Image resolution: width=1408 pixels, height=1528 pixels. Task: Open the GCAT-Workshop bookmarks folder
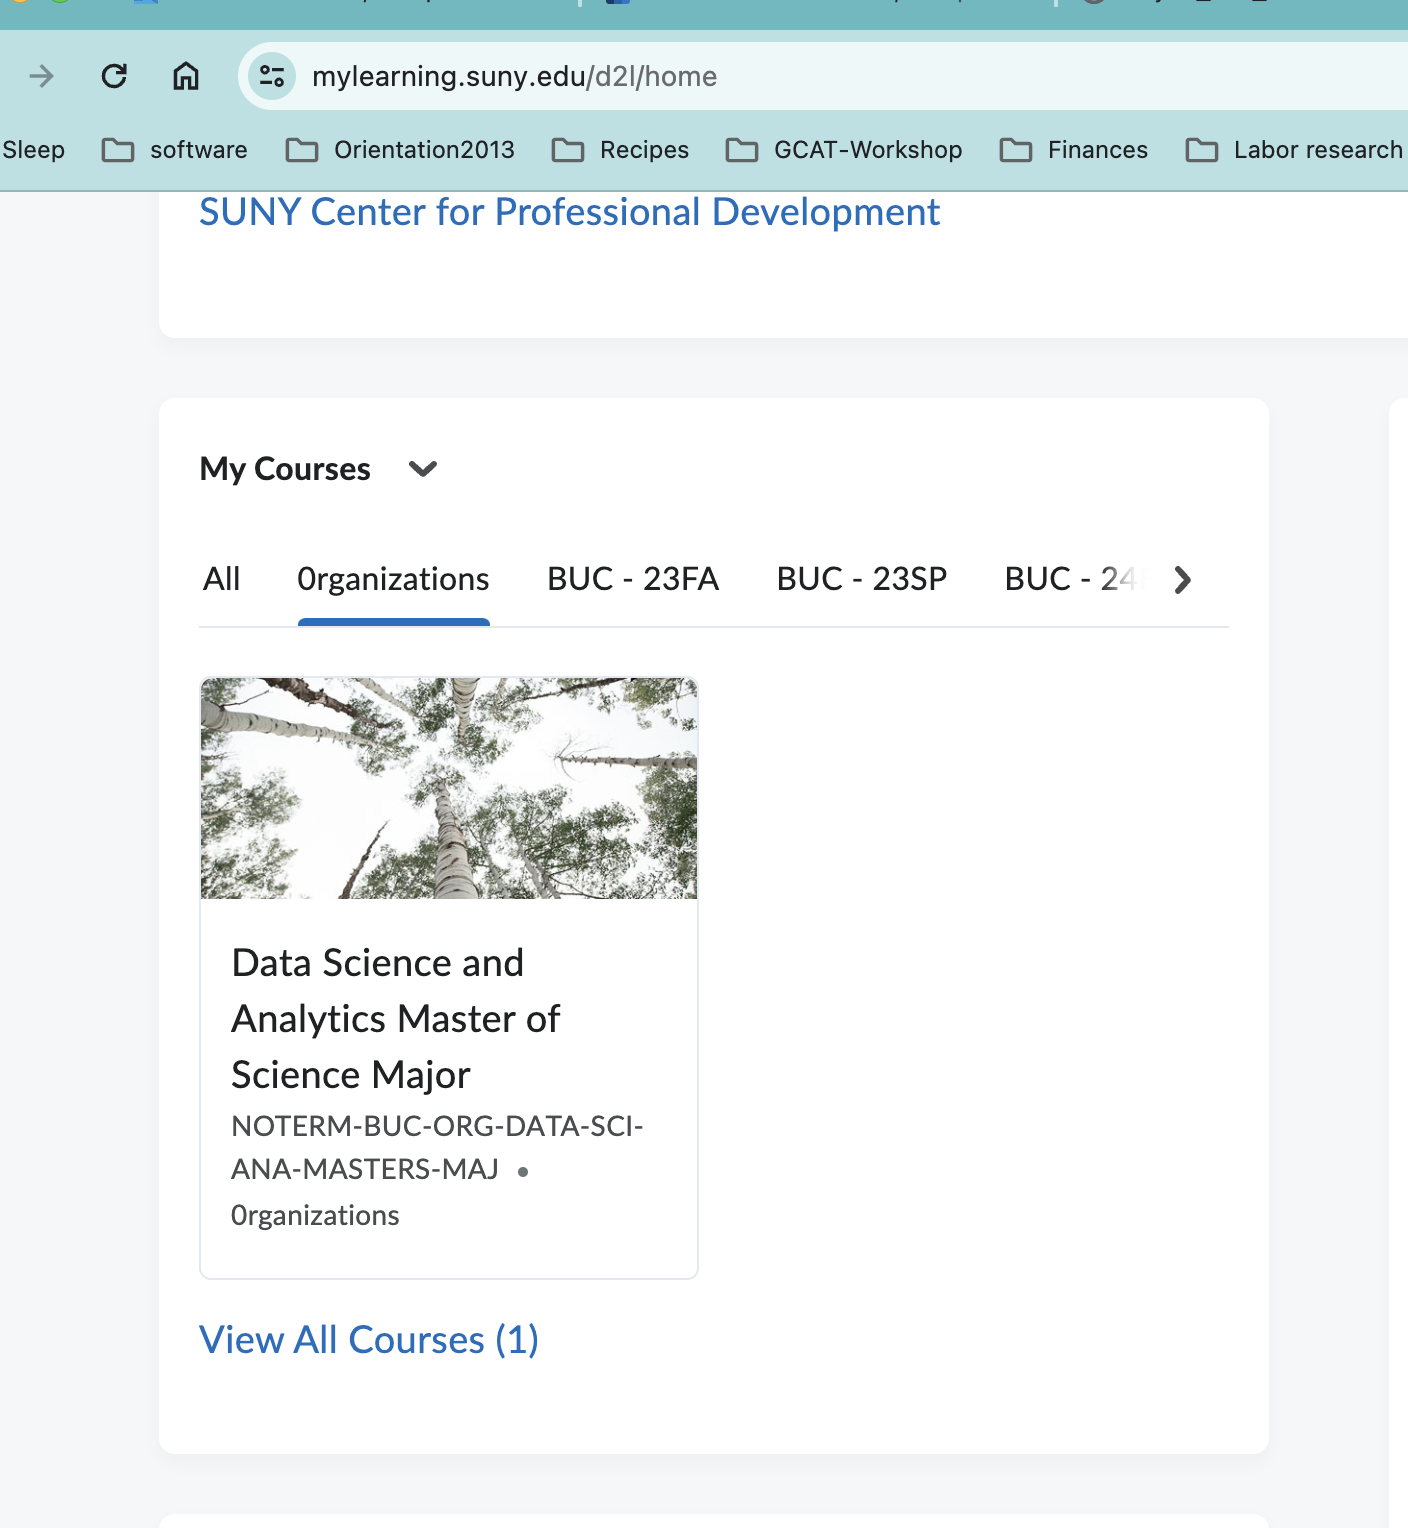coord(844,150)
